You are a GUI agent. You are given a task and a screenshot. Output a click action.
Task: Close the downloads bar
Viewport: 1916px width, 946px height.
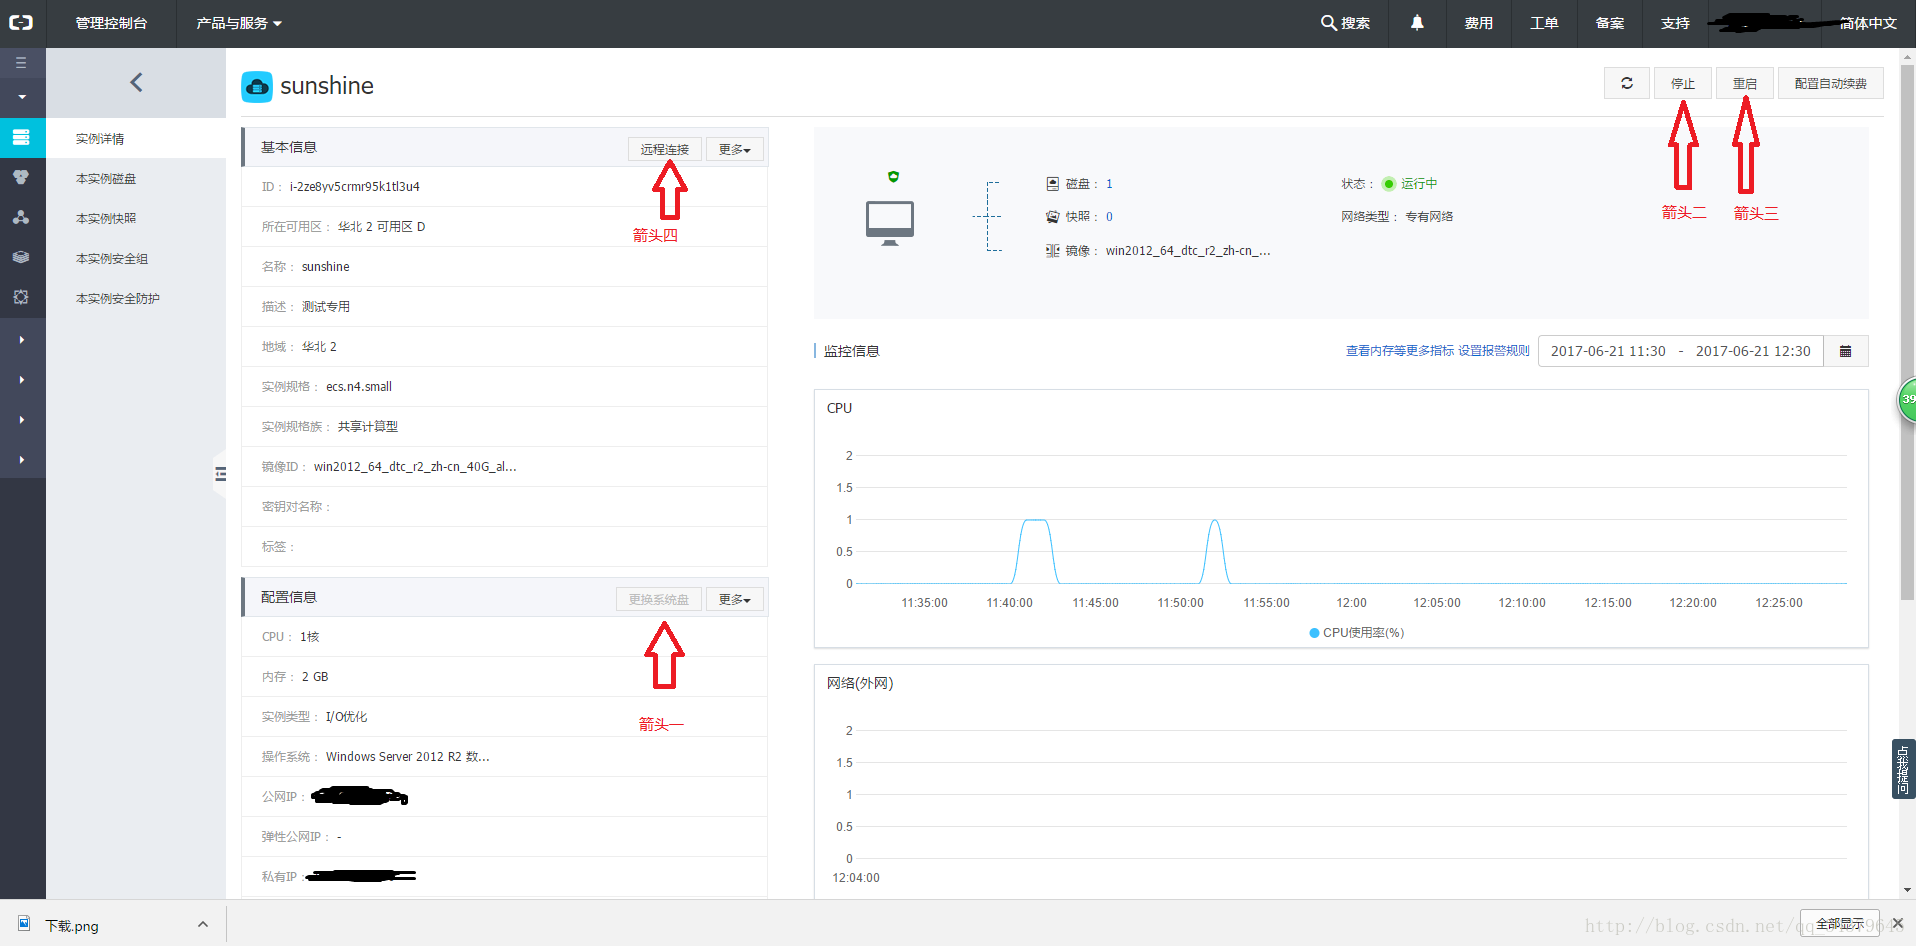click(x=1897, y=923)
